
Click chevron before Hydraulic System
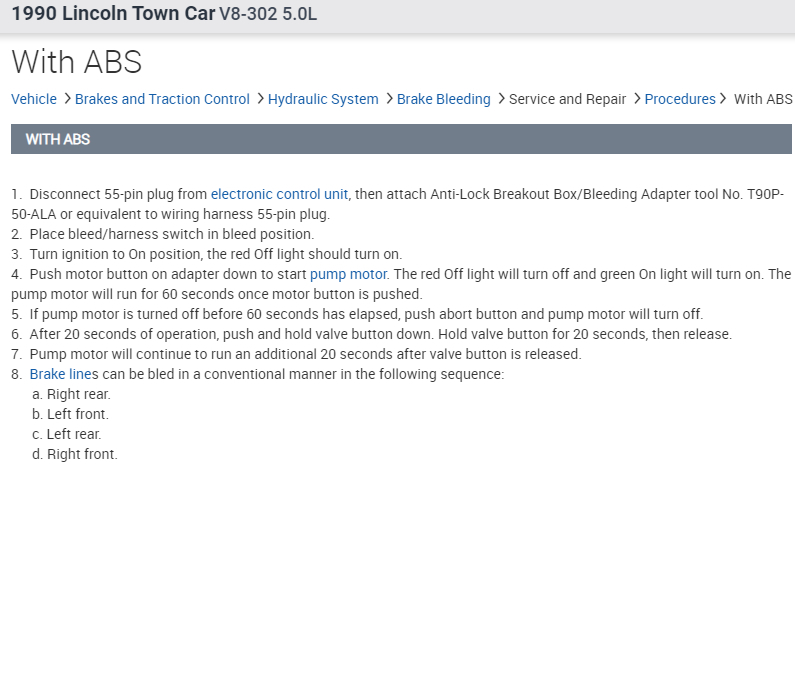260,99
